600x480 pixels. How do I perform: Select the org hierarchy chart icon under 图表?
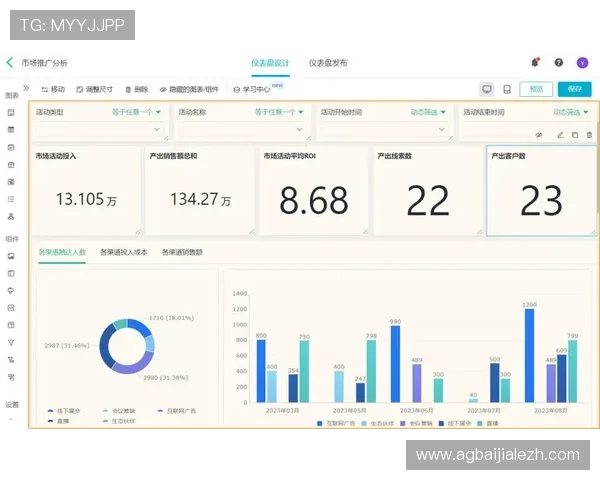[11, 217]
